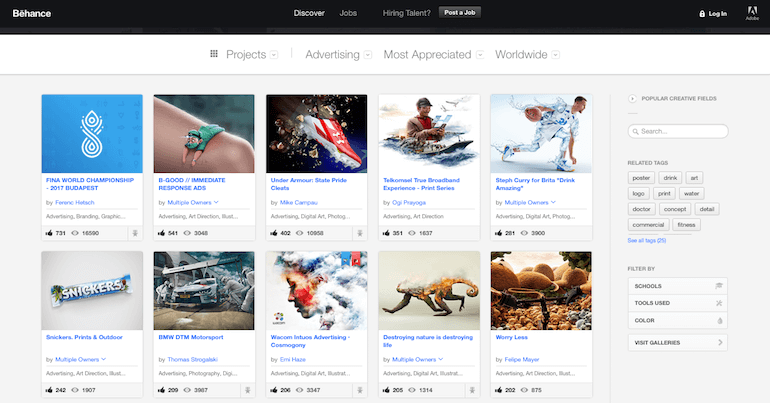Image resolution: width=770 pixels, height=403 pixels.
Task: Select the Tools Used filter
Action: click(x=677, y=303)
